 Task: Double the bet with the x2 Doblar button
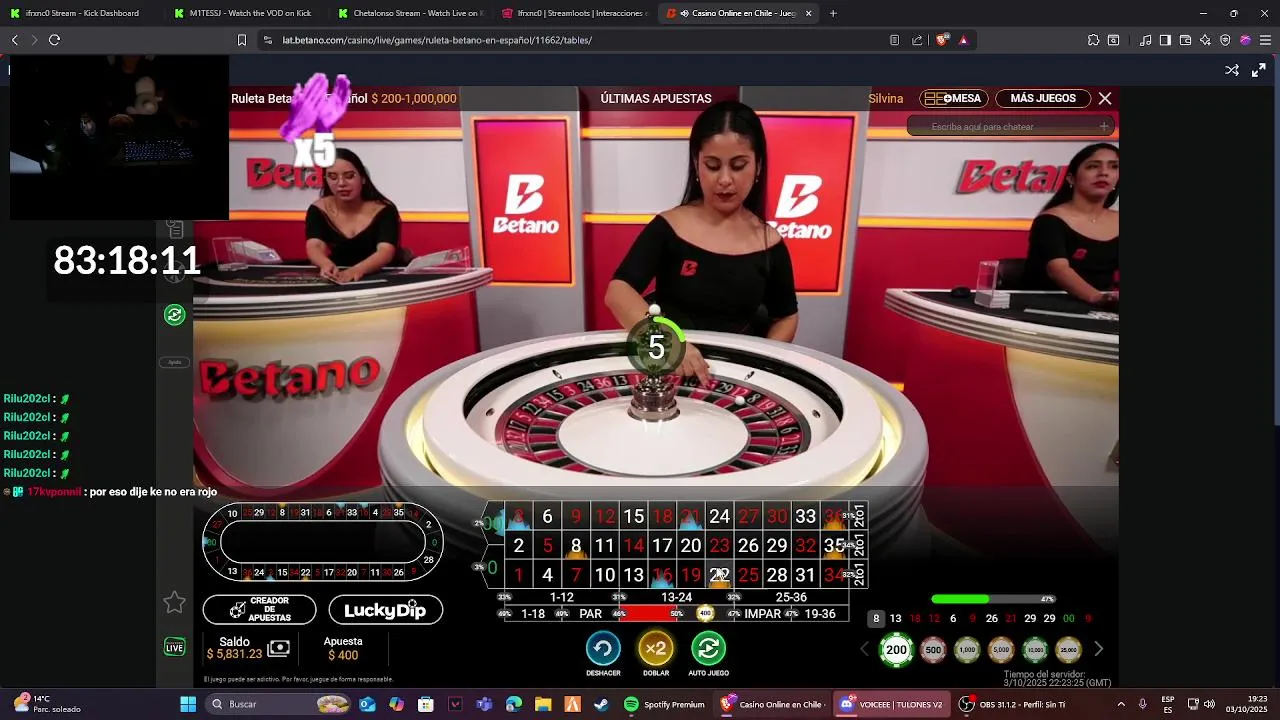coord(656,649)
